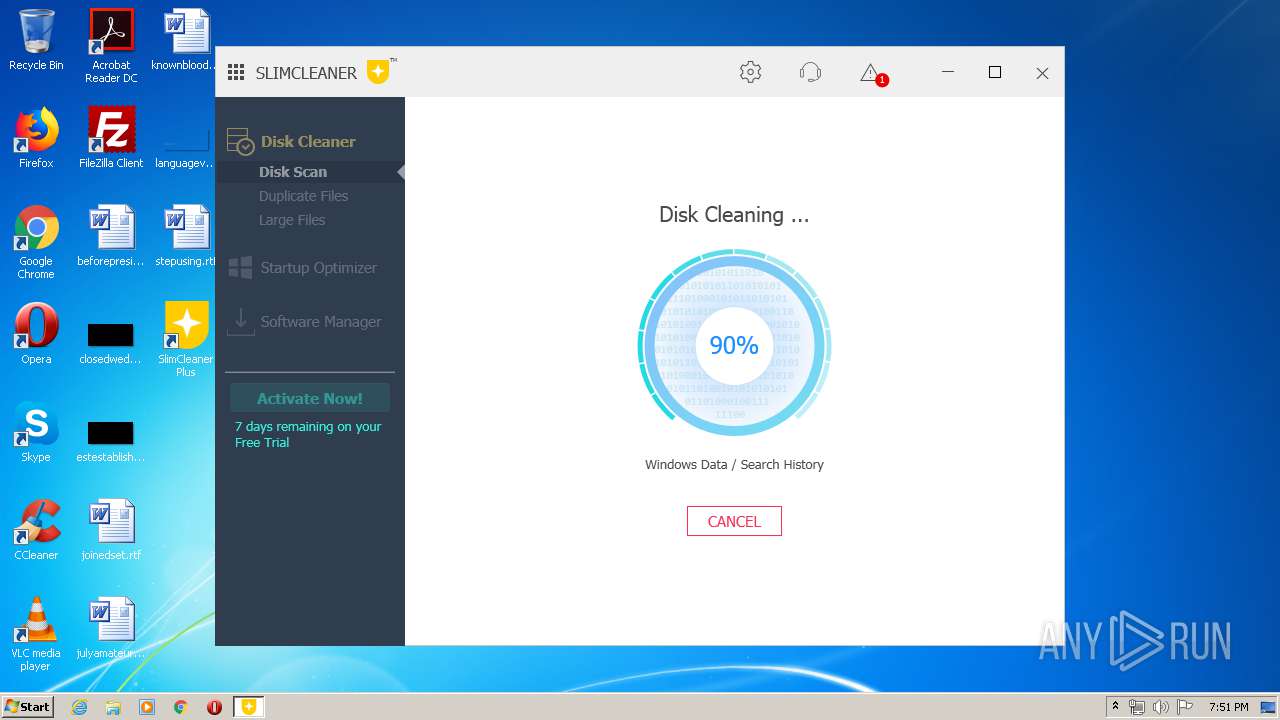Open Opera from the taskbar
The image size is (1280, 720).
click(x=214, y=707)
